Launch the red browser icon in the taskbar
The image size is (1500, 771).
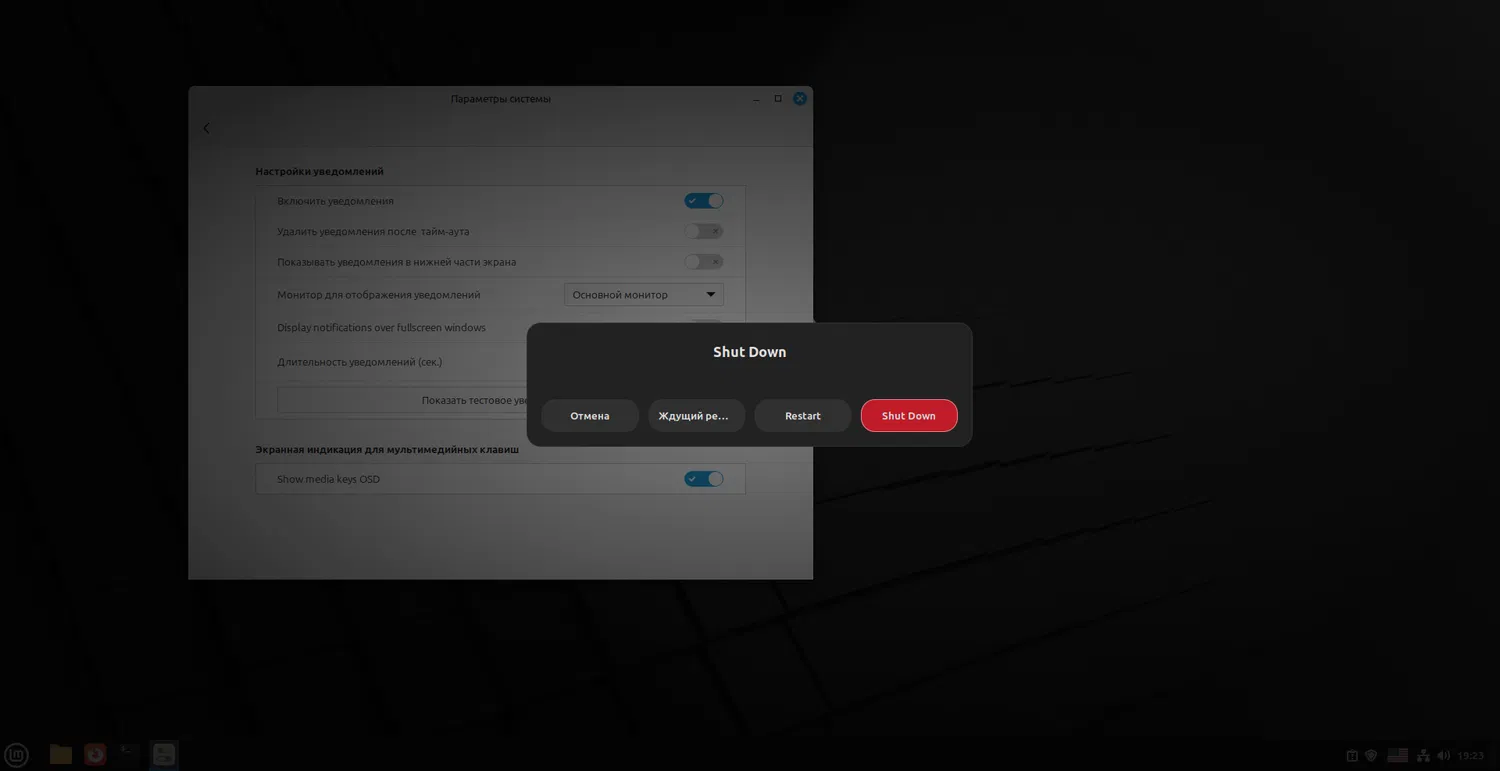(x=95, y=755)
